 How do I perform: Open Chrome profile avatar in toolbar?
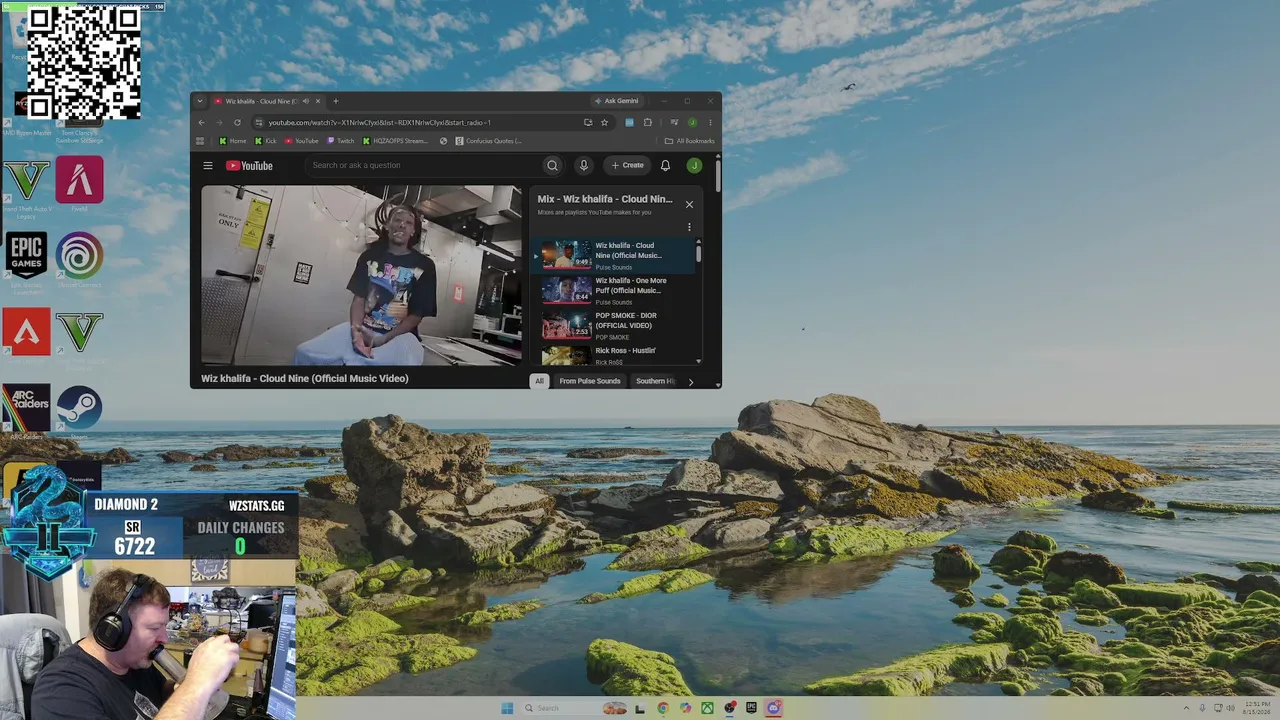coord(692,122)
